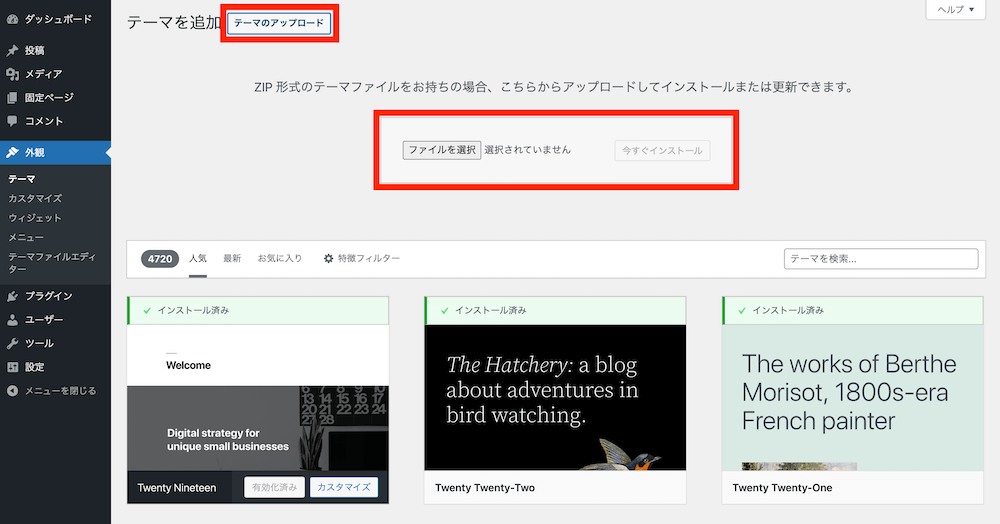Switch to 最新 themes tab

[x=232, y=258]
